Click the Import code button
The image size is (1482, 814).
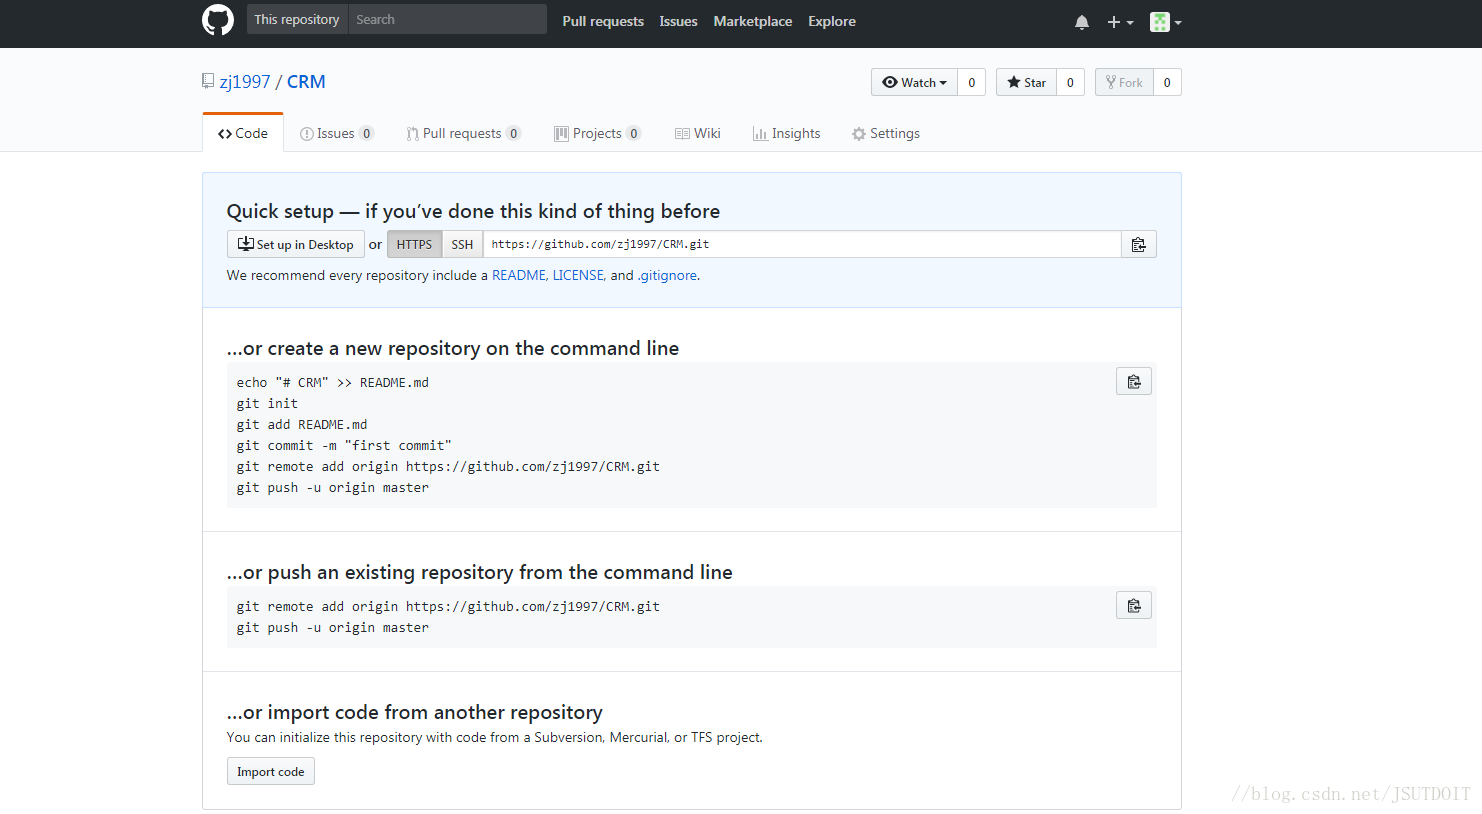pyautogui.click(x=271, y=771)
